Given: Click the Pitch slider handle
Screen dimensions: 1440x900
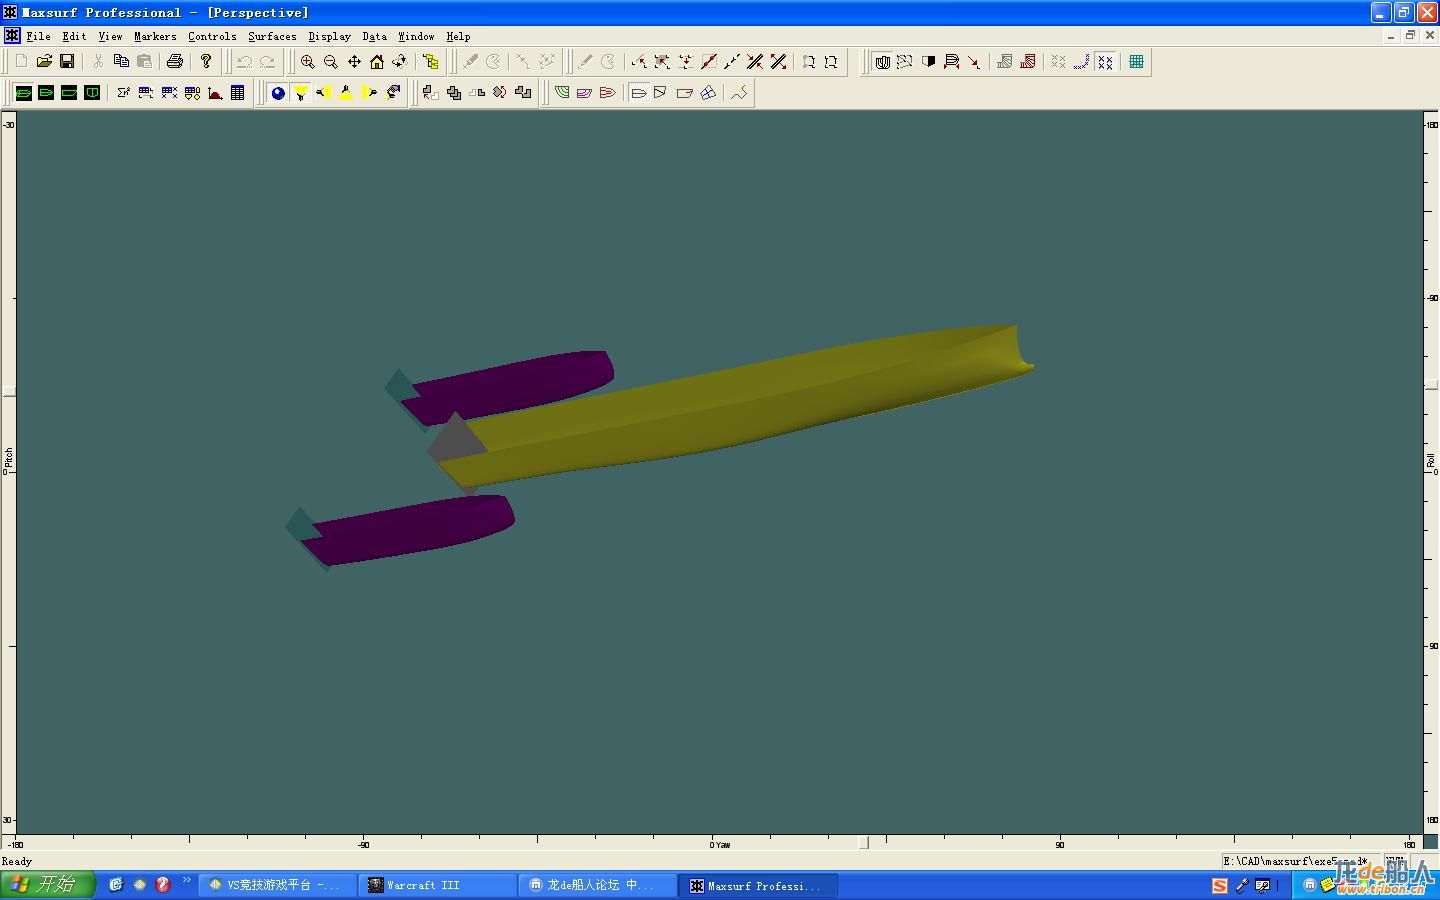Looking at the screenshot, I should click(9, 392).
